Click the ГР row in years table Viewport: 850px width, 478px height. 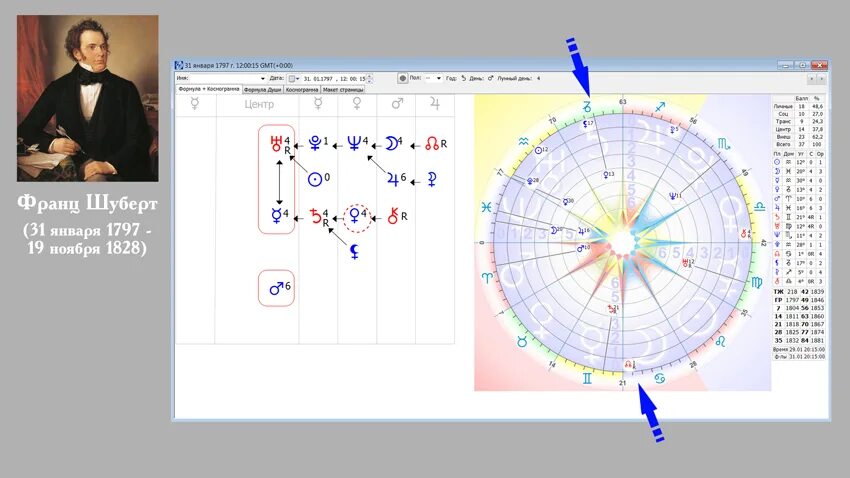point(799,300)
